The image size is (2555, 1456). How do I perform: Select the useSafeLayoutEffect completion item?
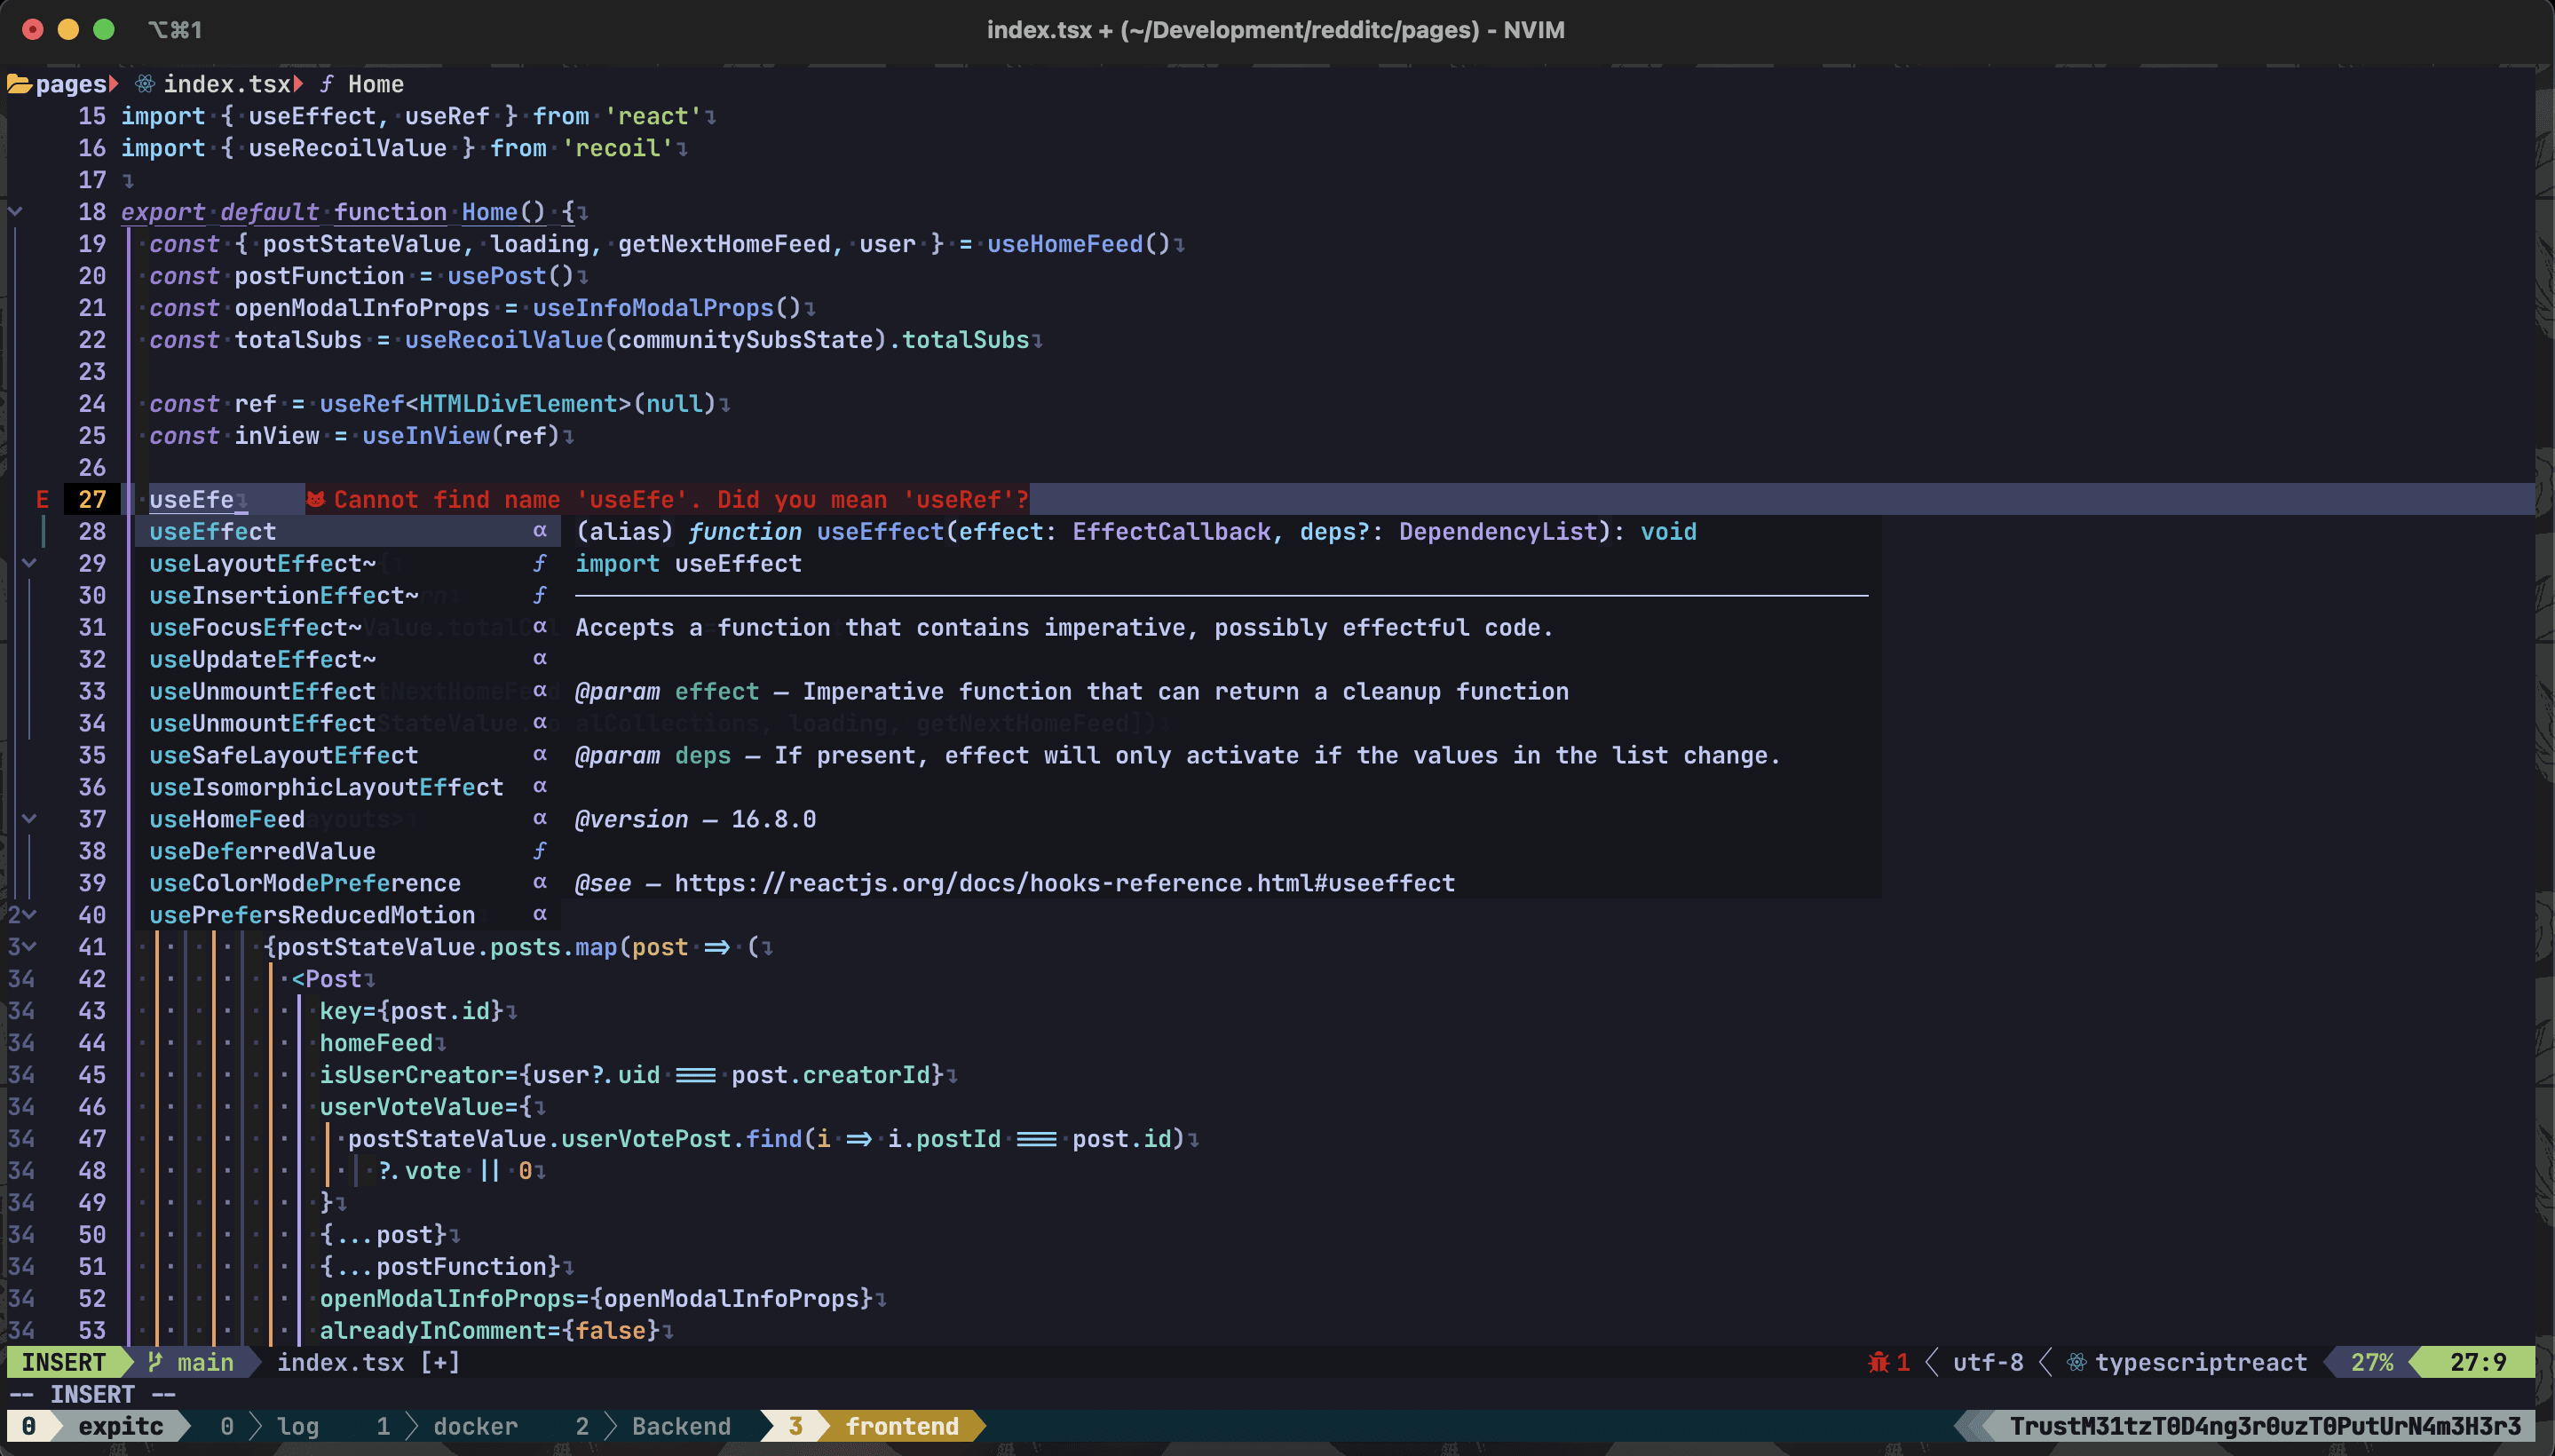[x=347, y=755]
